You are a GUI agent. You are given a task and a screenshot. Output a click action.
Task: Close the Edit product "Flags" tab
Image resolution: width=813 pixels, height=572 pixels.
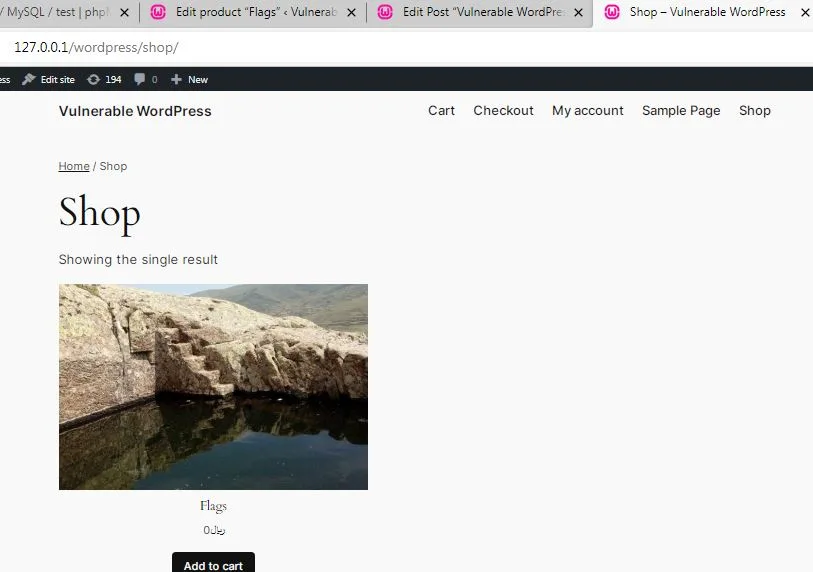(353, 13)
